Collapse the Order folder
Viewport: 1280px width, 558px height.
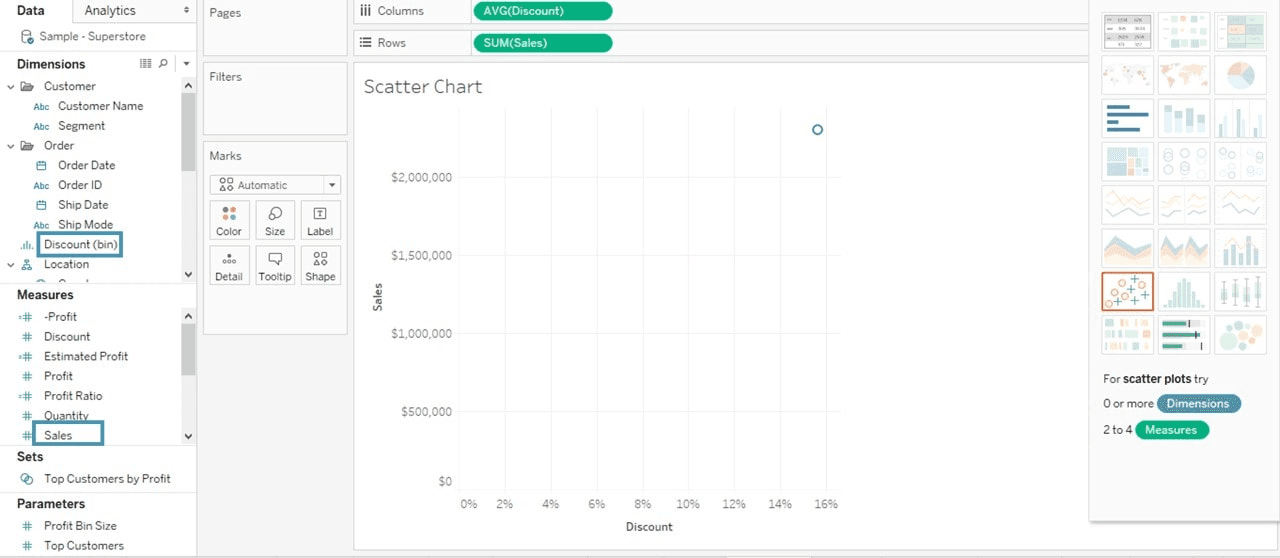click(x=11, y=146)
